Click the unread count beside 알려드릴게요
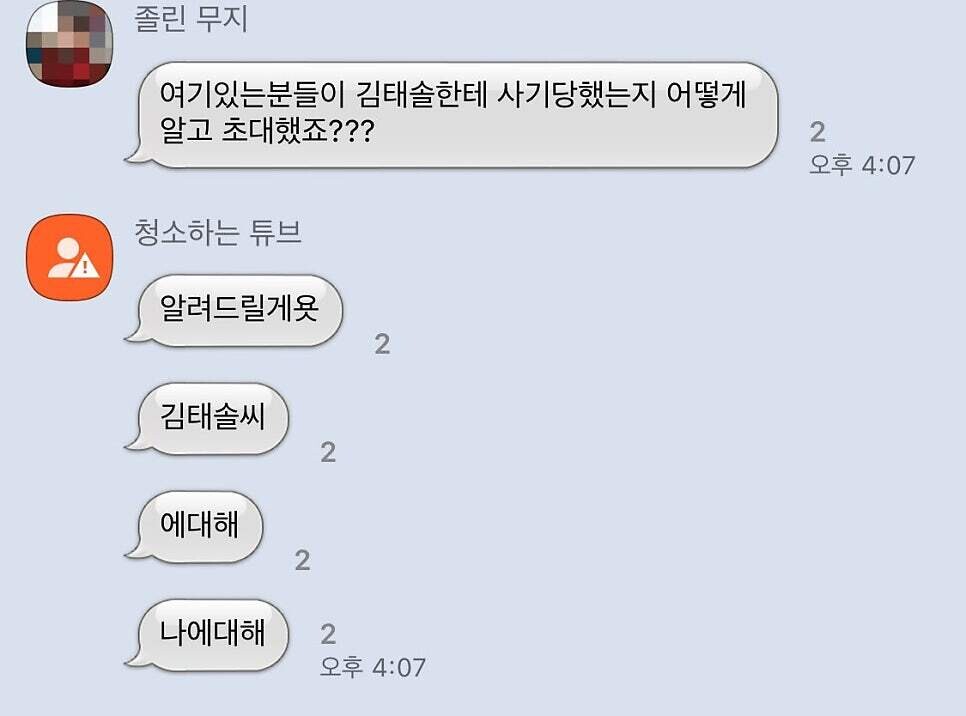 tap(383, 344)
